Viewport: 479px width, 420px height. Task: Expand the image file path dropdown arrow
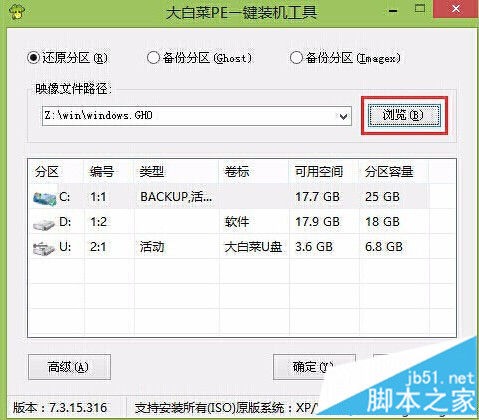click(343, 116)
